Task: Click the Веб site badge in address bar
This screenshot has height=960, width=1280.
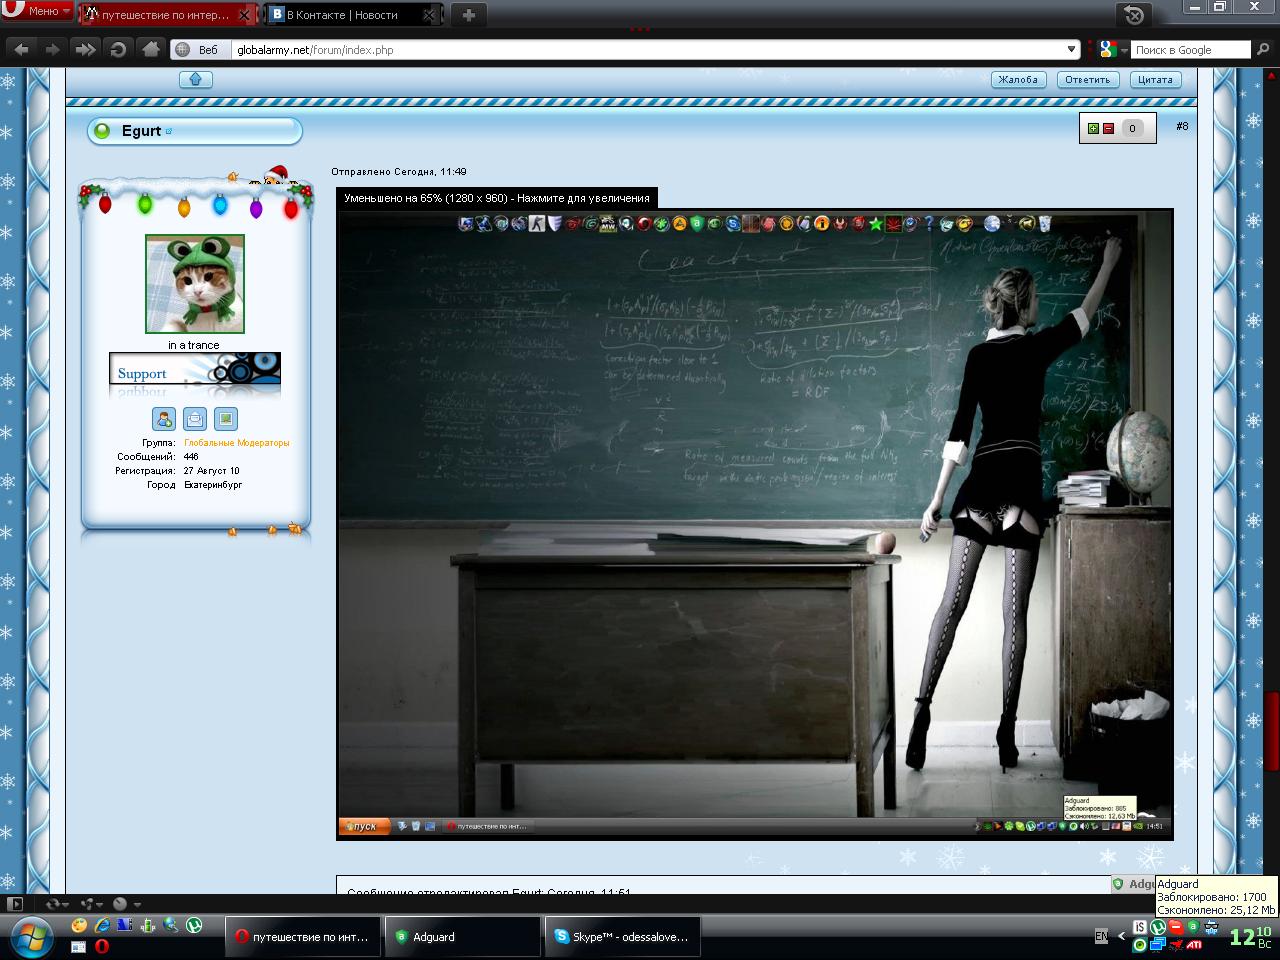Action: pyautogui.click(x=200, y=49)
